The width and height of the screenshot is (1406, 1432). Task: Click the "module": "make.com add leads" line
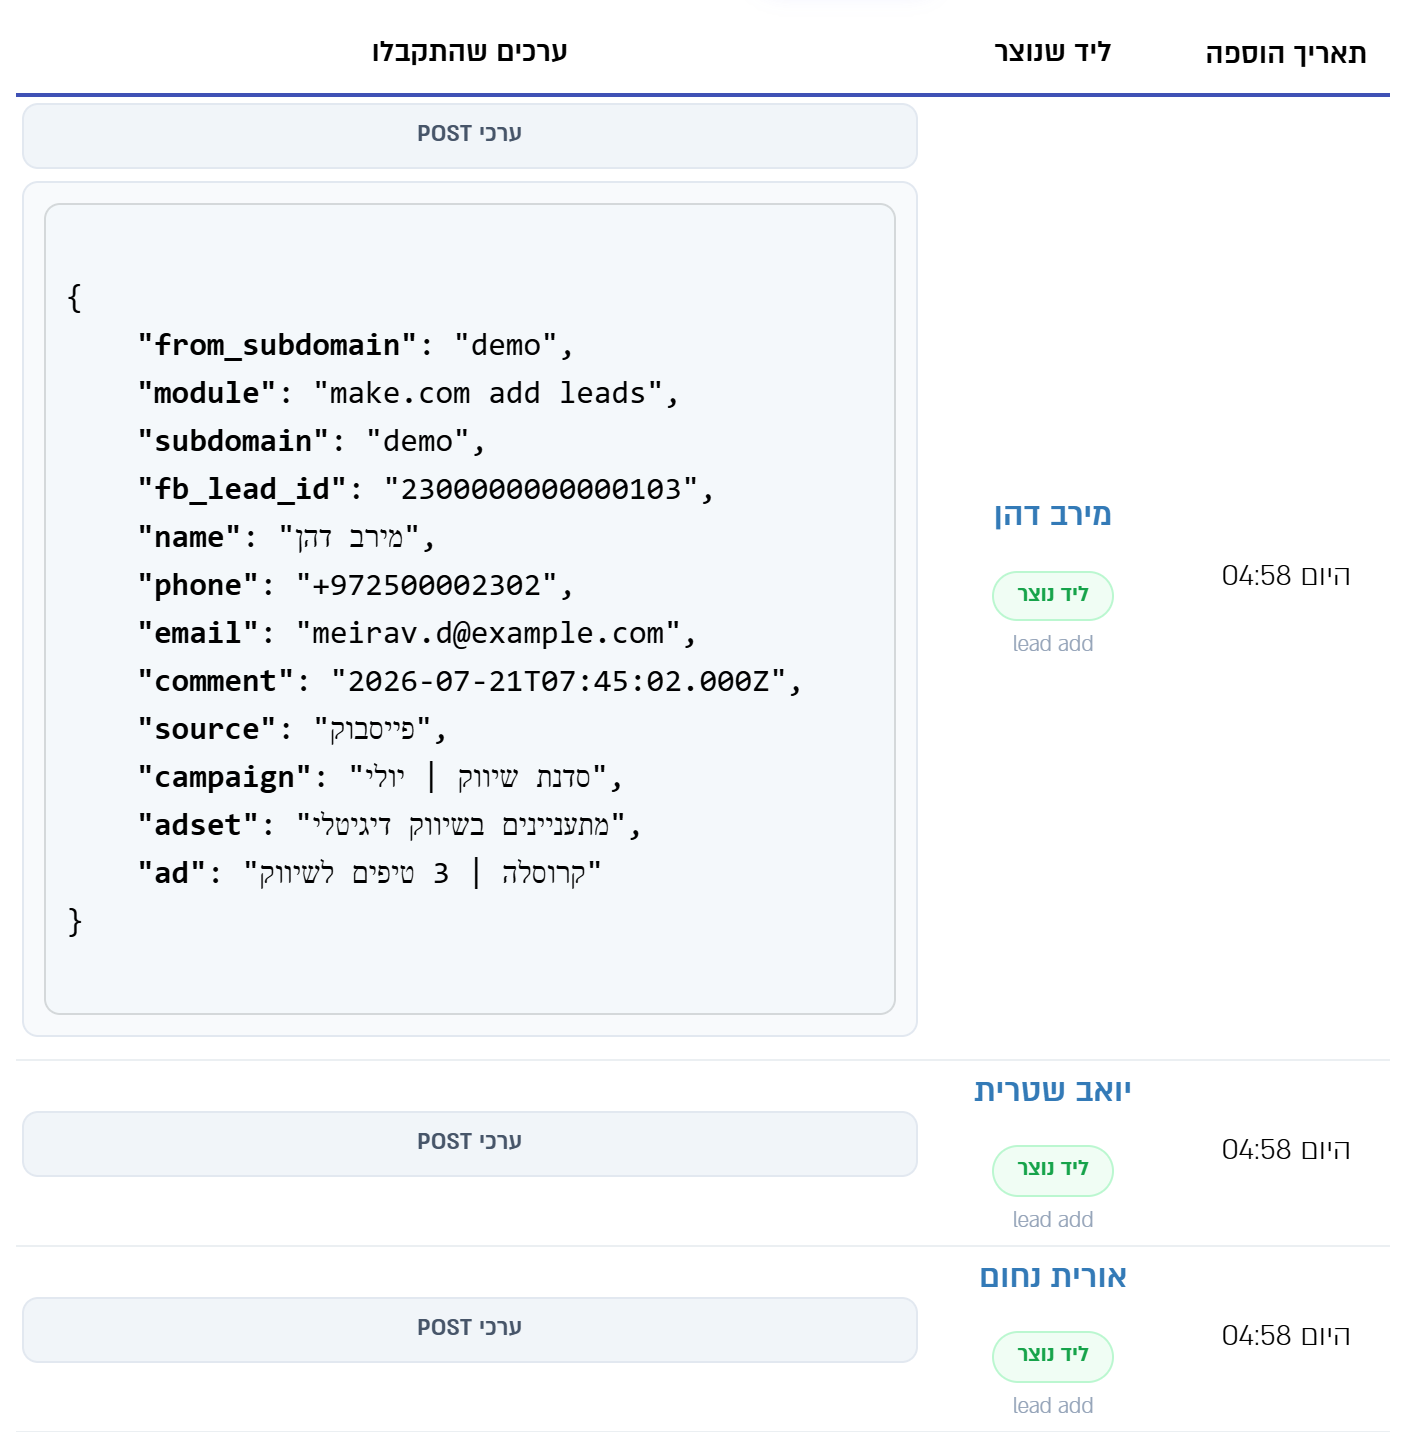click(x=408, y=394)
